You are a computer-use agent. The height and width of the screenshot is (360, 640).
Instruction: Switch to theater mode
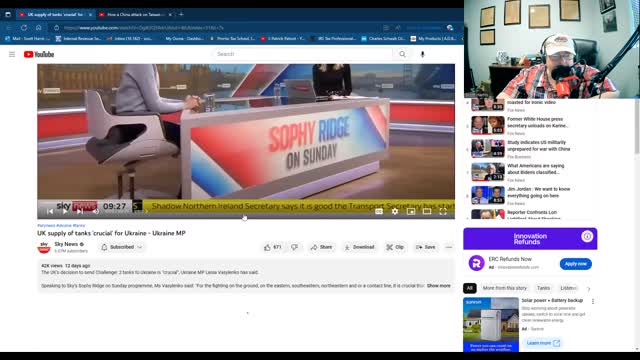pyautogui.click(x=427, y=211)
